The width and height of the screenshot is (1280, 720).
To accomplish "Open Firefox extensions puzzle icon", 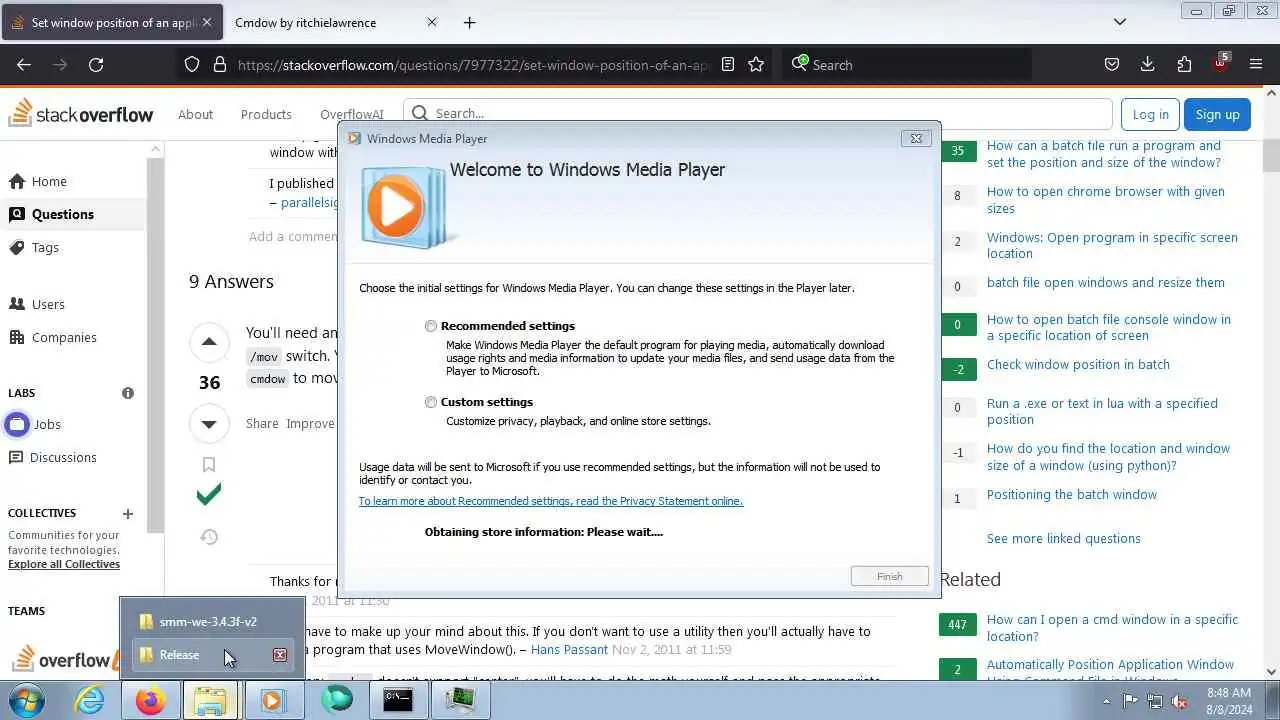I will click(x=1184, y=64).
